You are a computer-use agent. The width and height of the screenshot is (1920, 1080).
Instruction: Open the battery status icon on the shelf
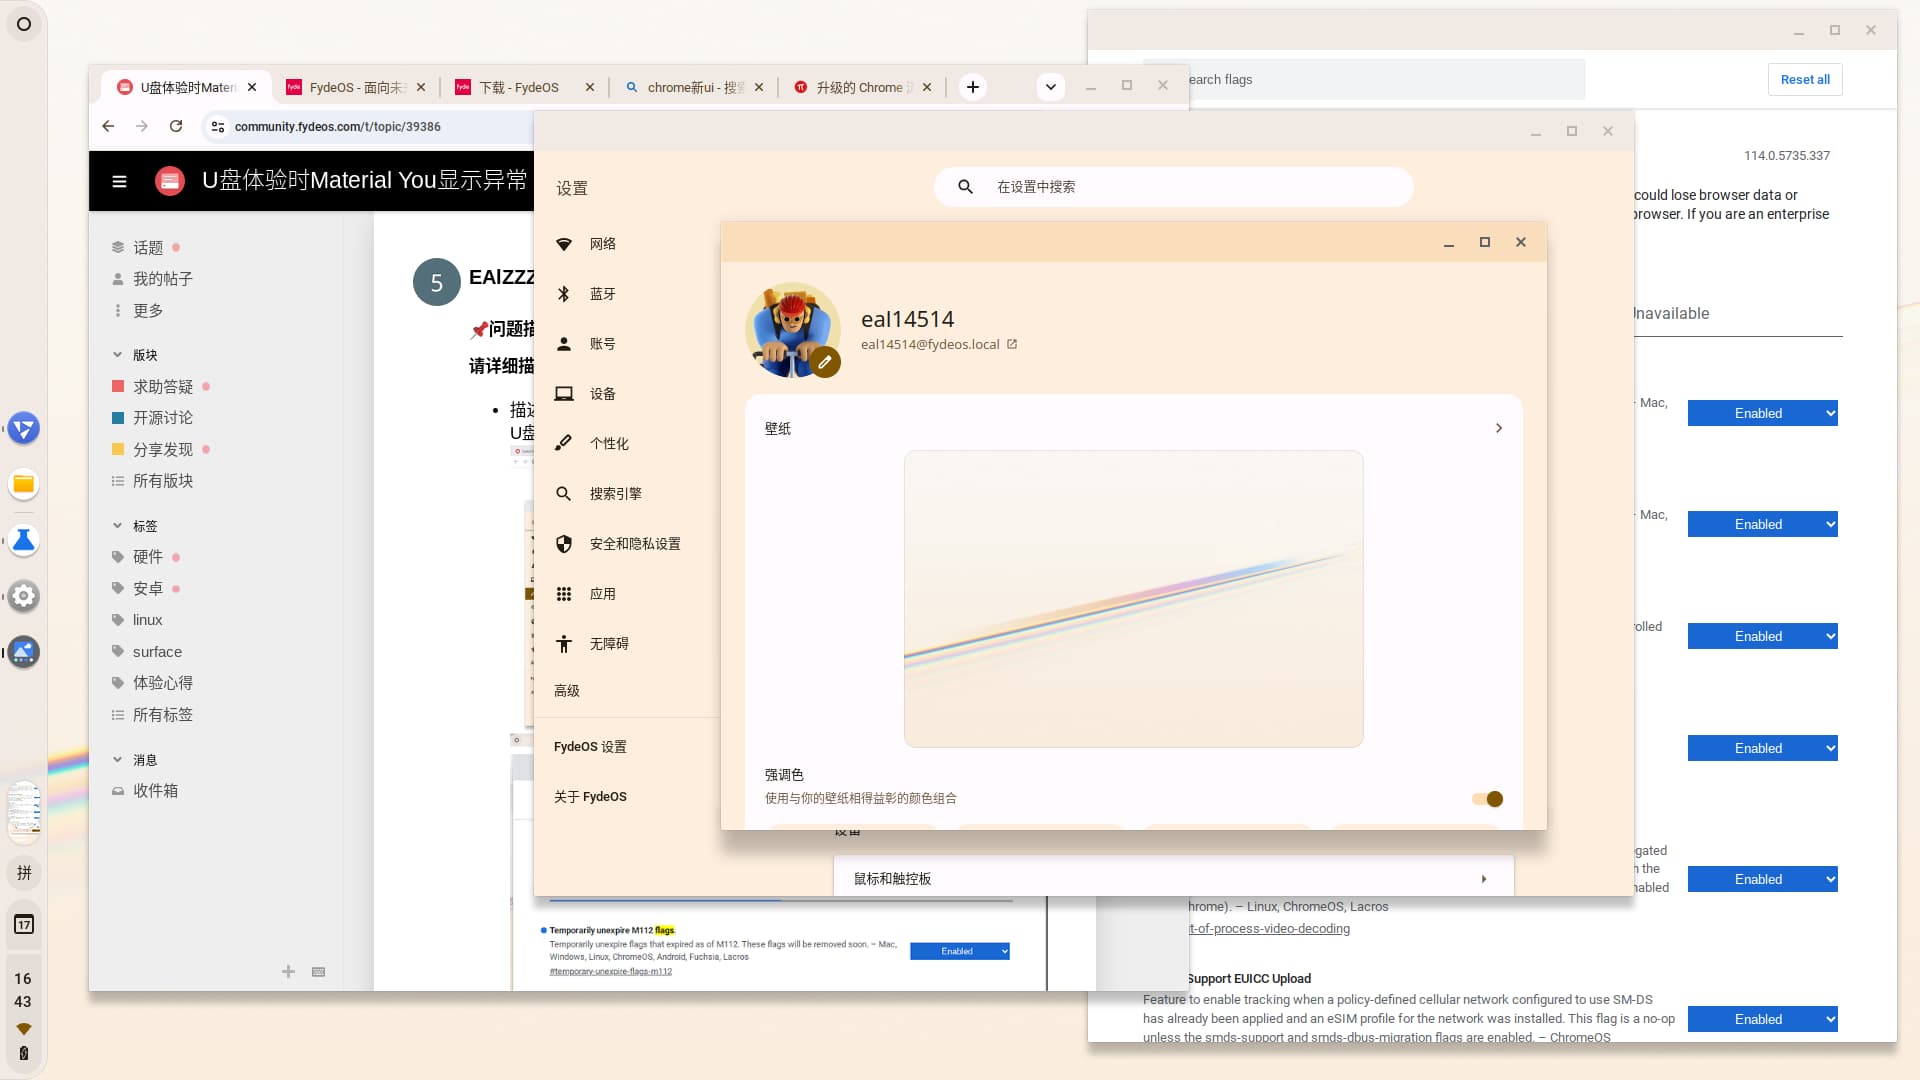24,1053
